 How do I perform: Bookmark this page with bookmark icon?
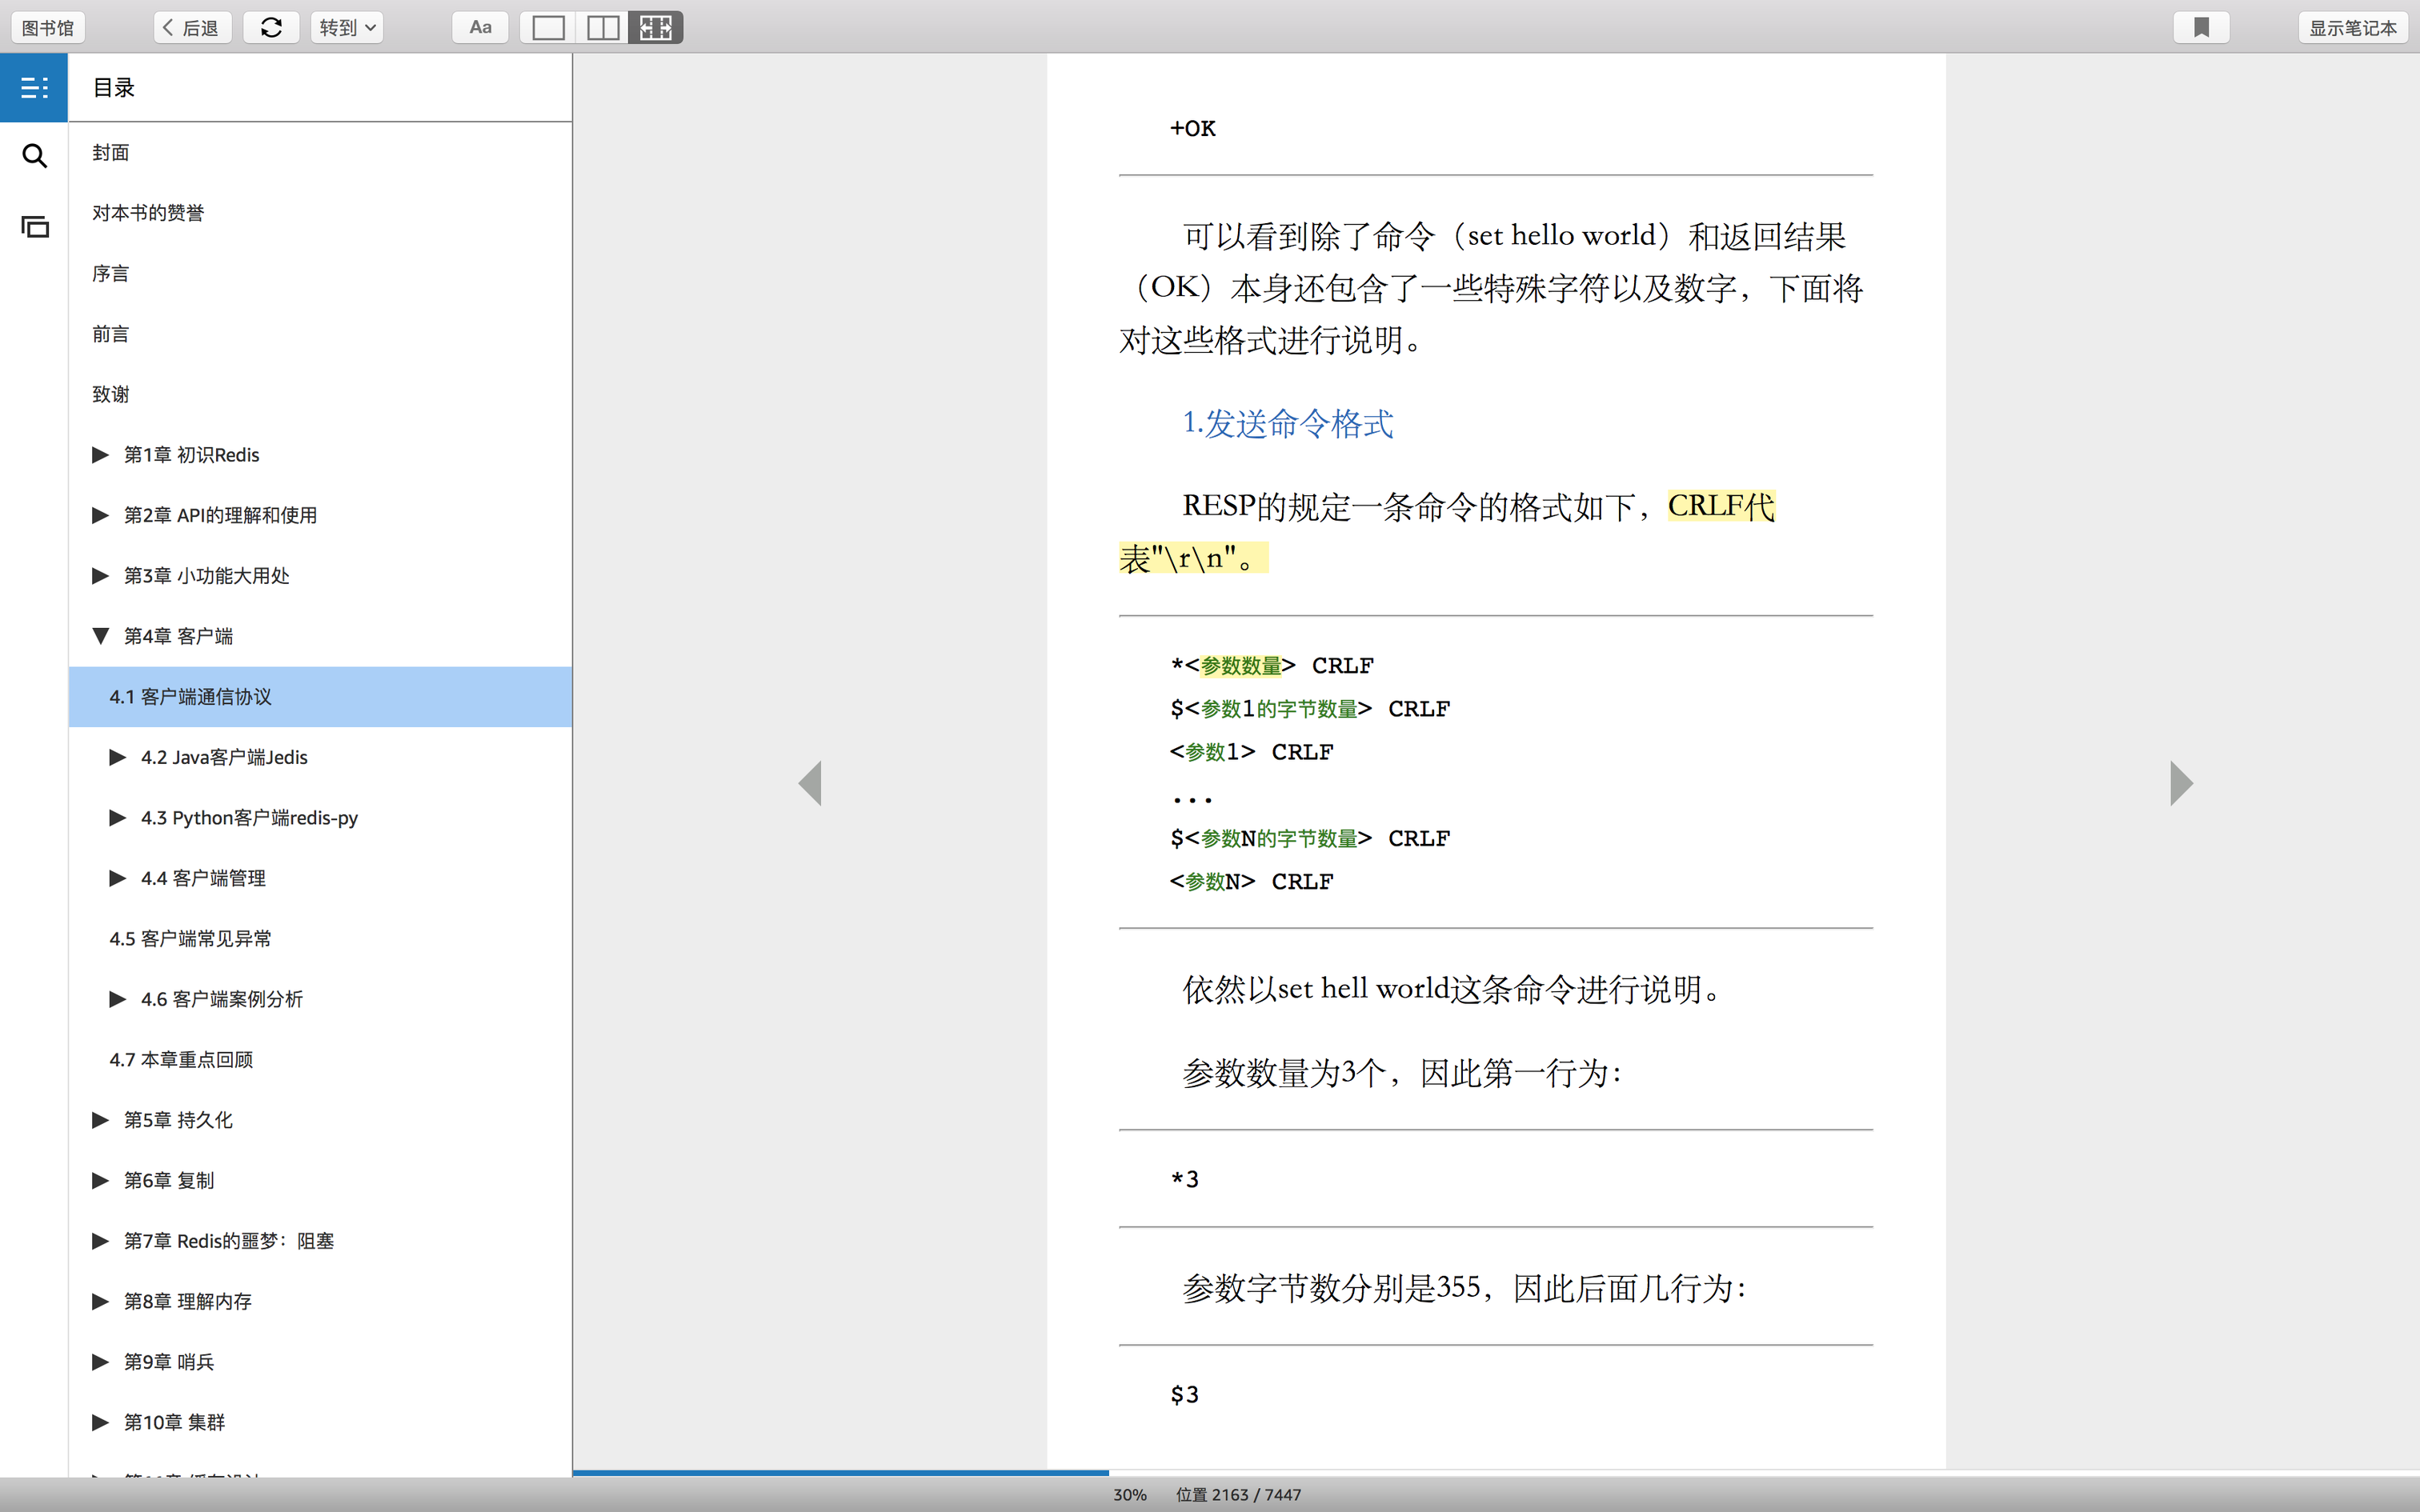pos(2201,28)
